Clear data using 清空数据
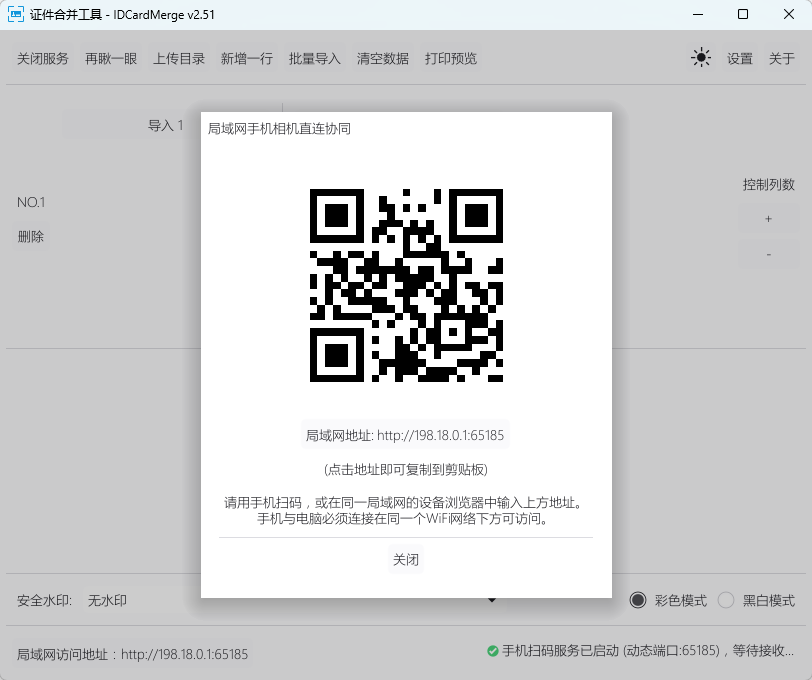 click(382, 59)
